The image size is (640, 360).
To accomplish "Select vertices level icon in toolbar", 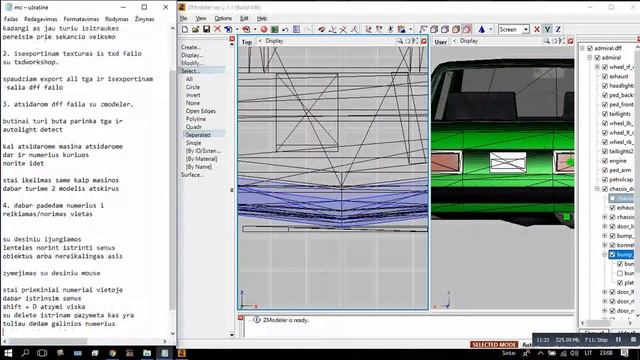I will point(423,29).
